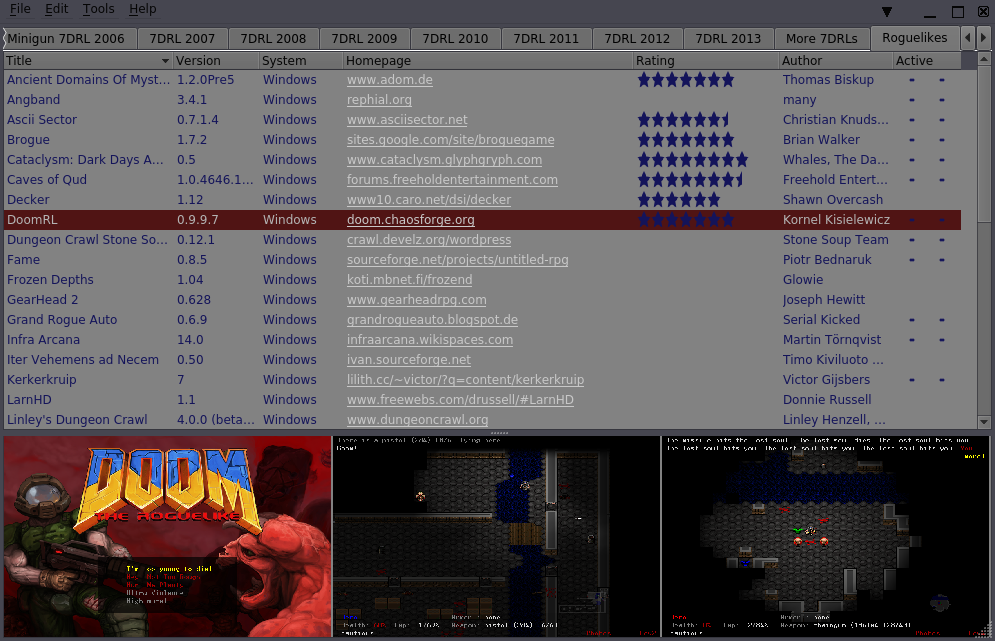Click the star rating of Ancient Domains
The height and width of the screenshot is (641, 995).
coord(685,80)
